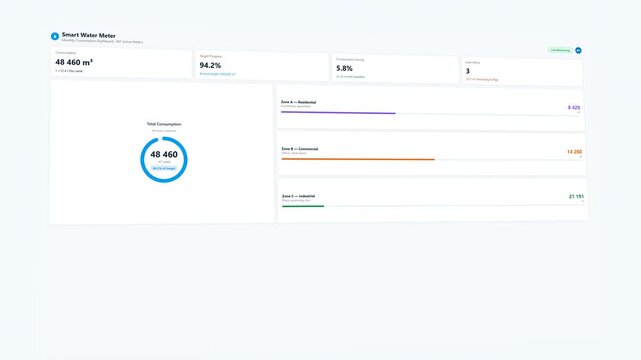Click the "Zone B — Commercial" label

(x=300, y=149)
